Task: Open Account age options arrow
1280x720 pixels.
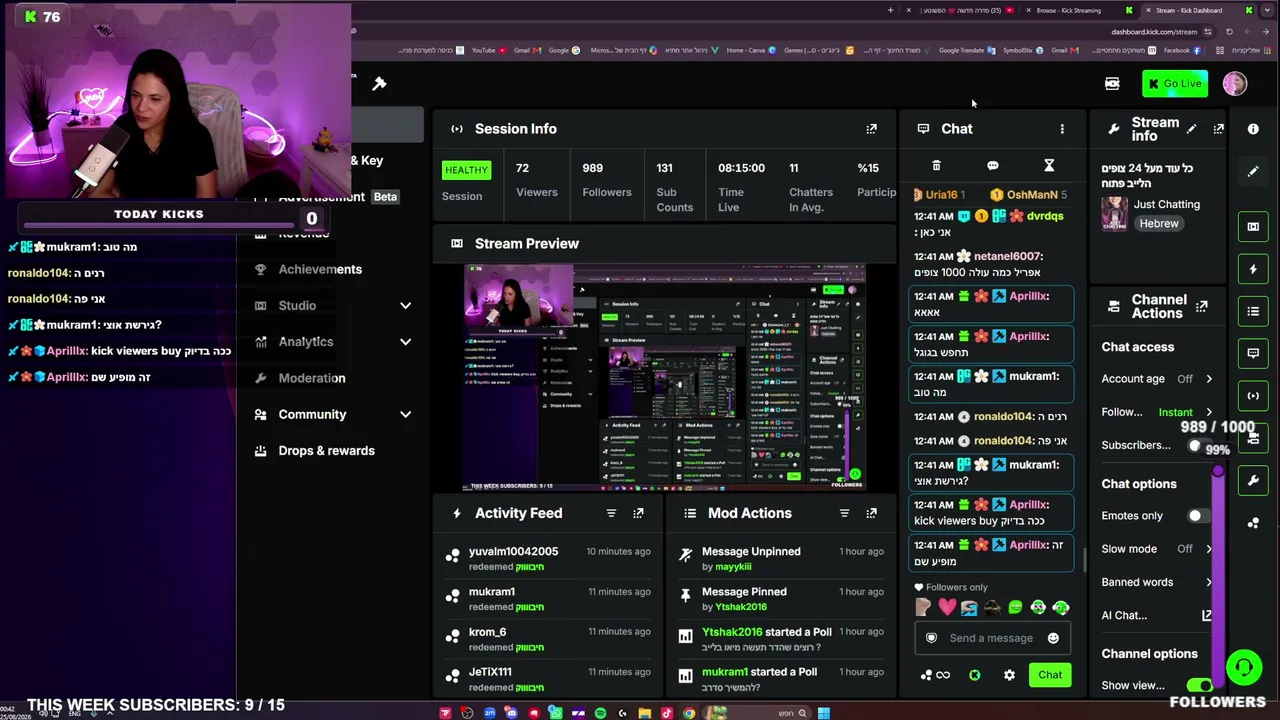Action: (1208, 379)
